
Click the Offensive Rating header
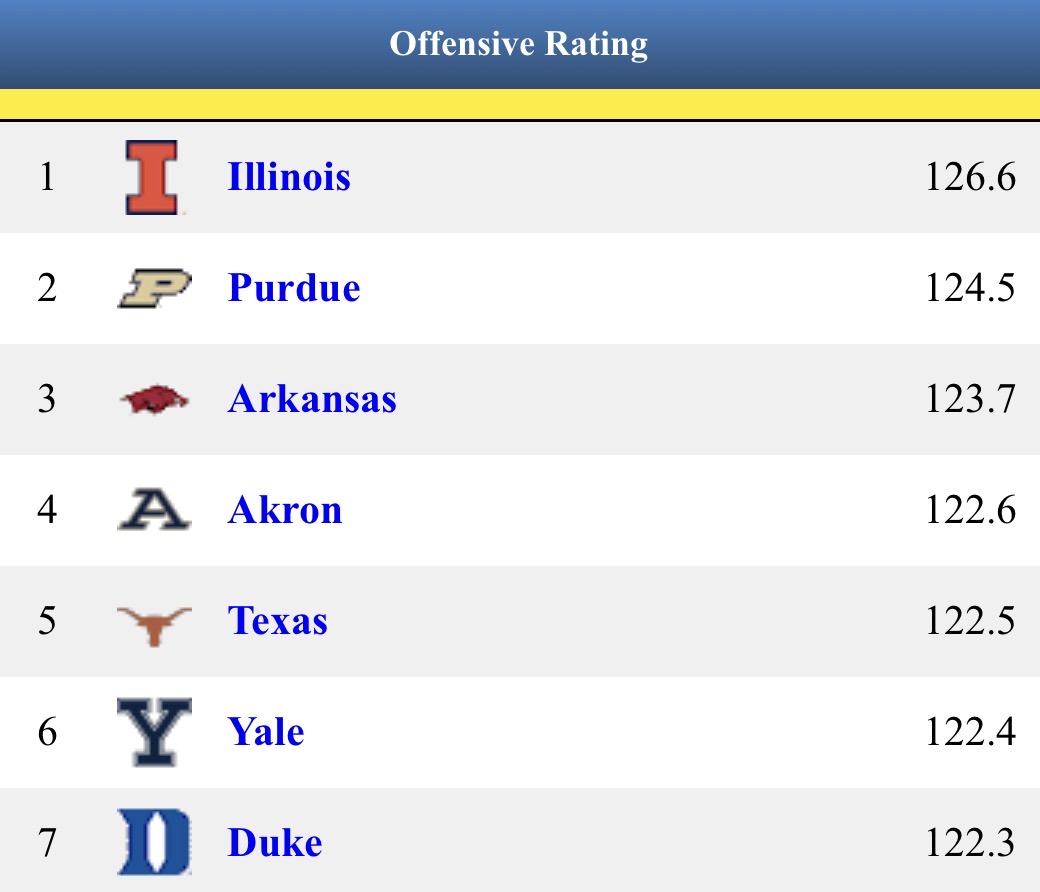tap(519, 44)
